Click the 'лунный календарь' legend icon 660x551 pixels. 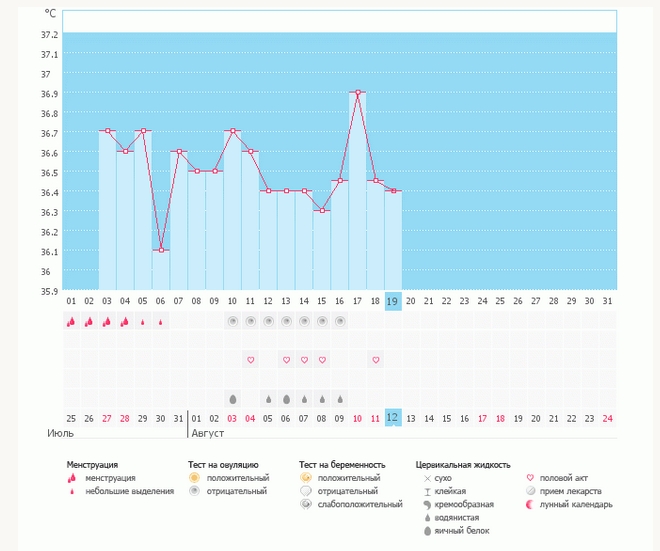pos(532,505)
